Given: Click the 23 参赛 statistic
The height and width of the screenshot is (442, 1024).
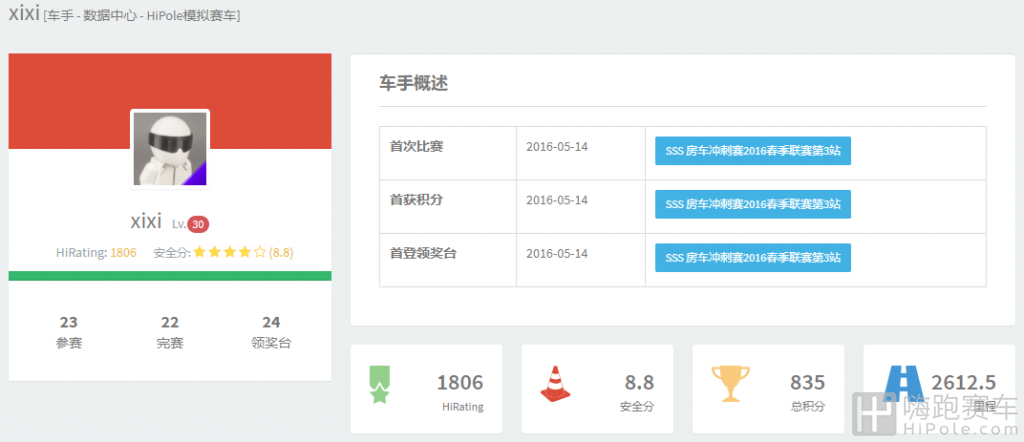Looking at the screenshot, I should [69, 332].
